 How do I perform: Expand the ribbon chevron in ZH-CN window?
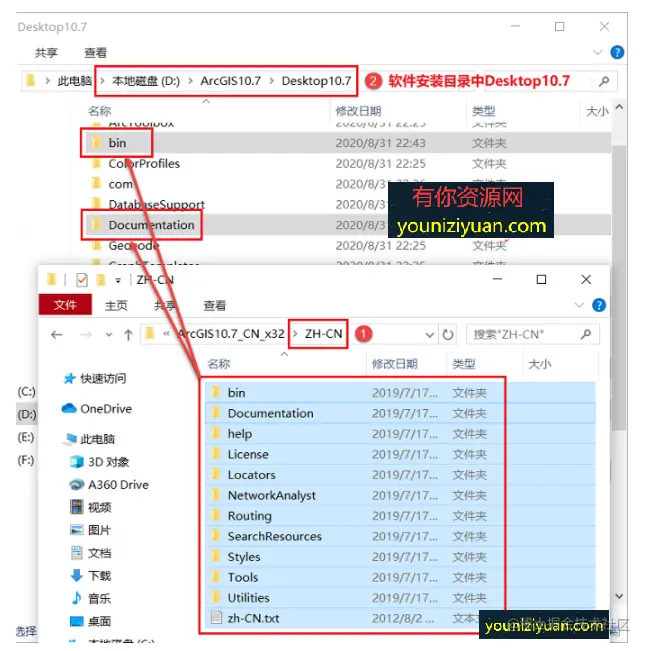click(x=579, y=306)
